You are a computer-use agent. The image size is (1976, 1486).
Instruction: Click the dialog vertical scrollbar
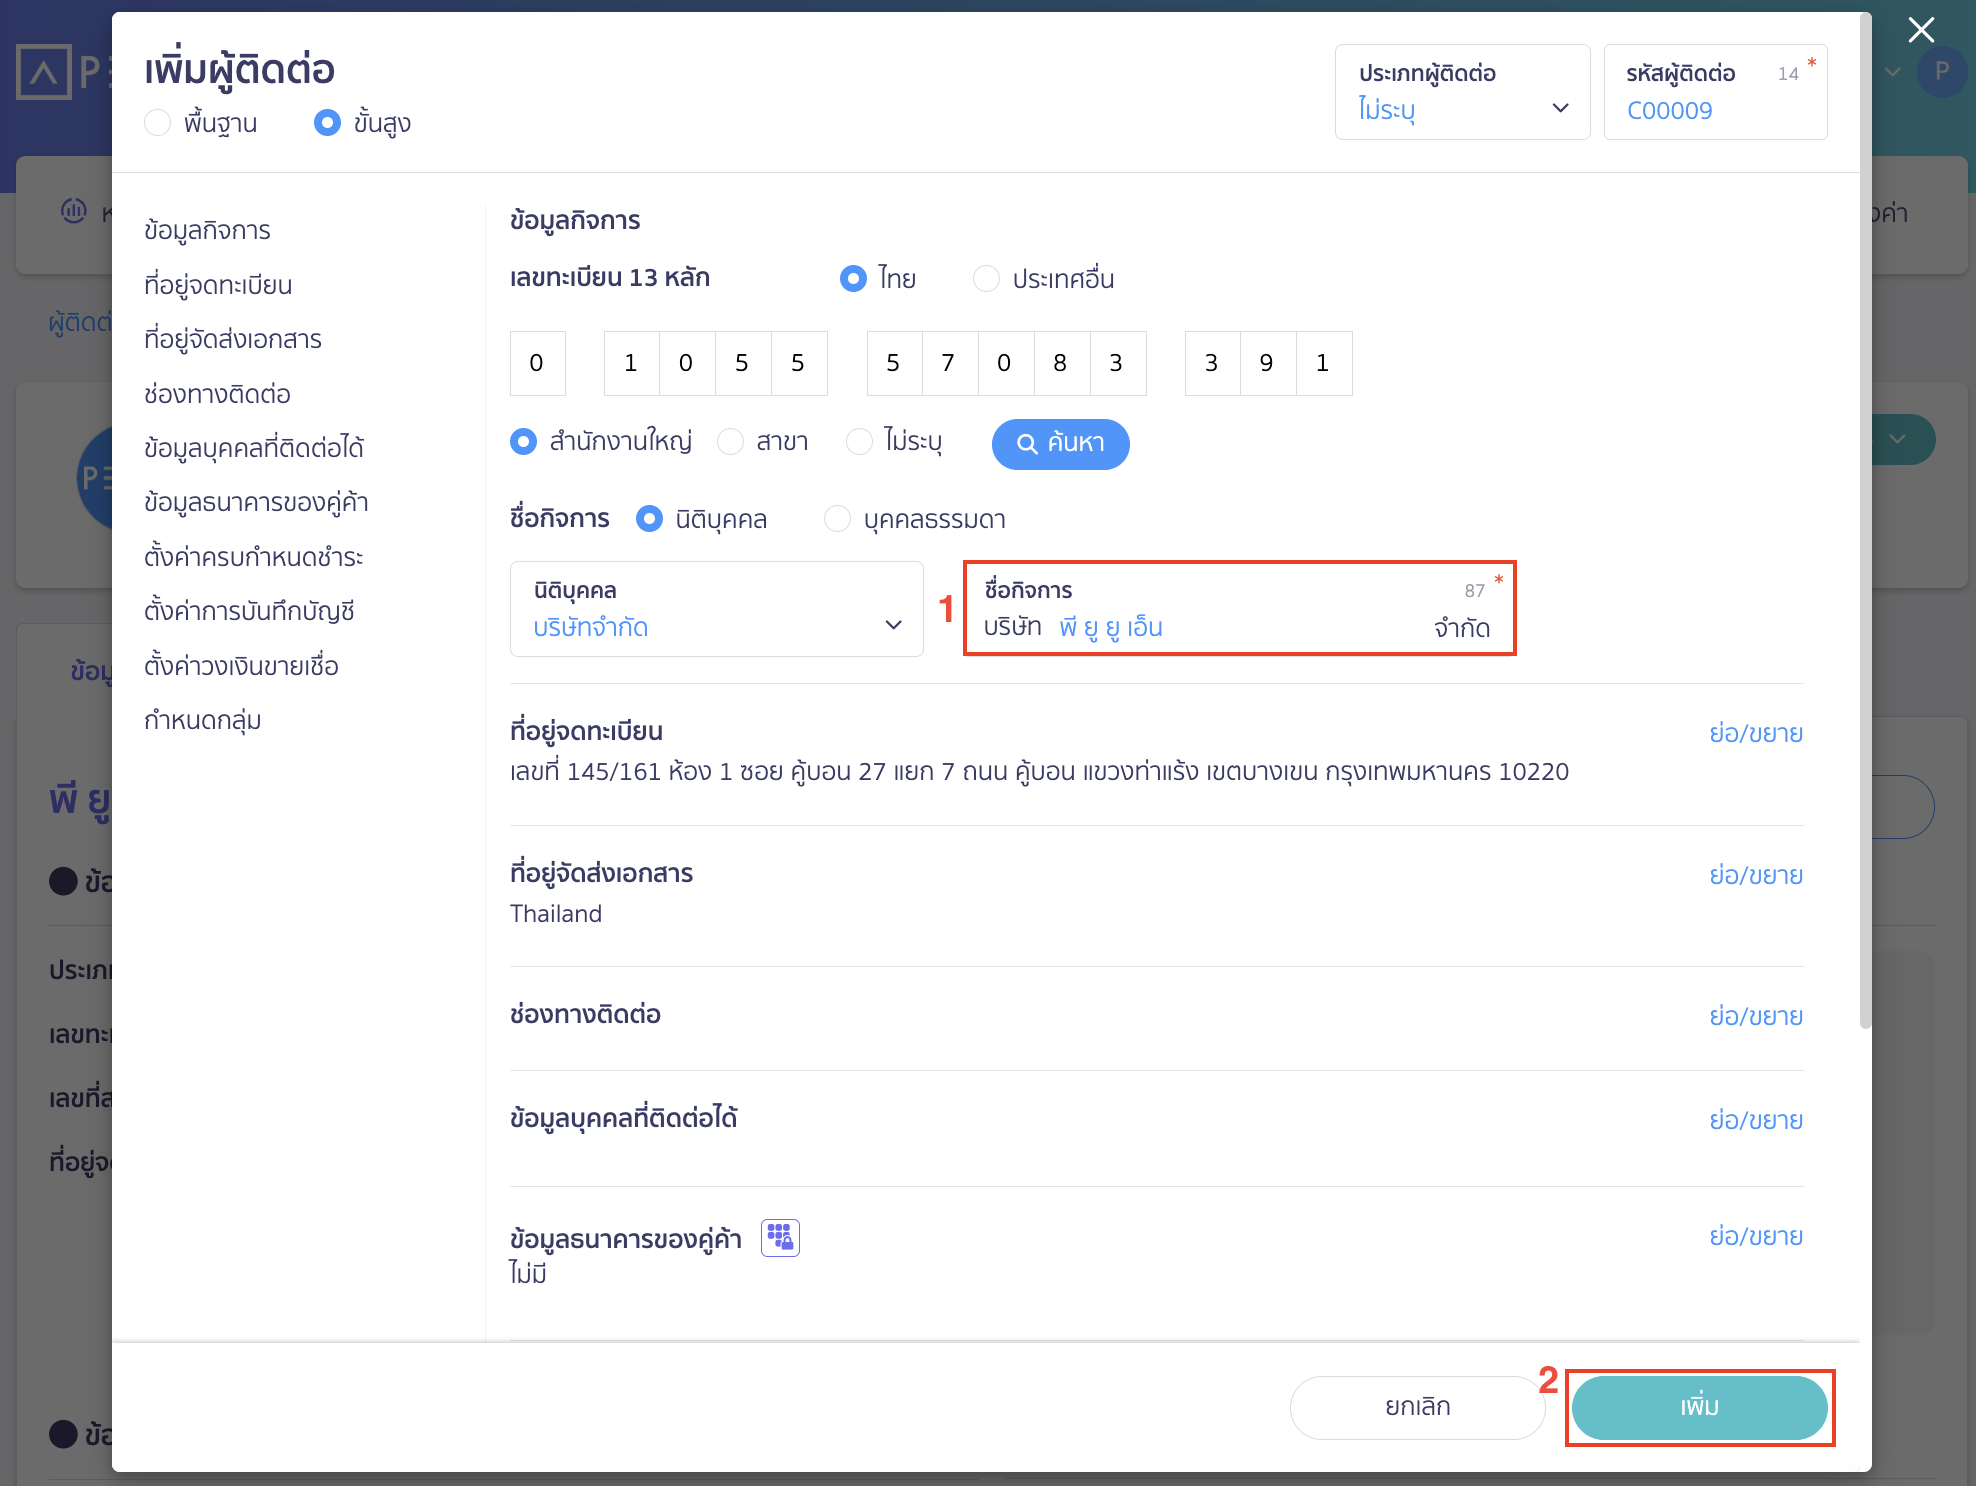pyautogui.click(x=1864, y=520)
